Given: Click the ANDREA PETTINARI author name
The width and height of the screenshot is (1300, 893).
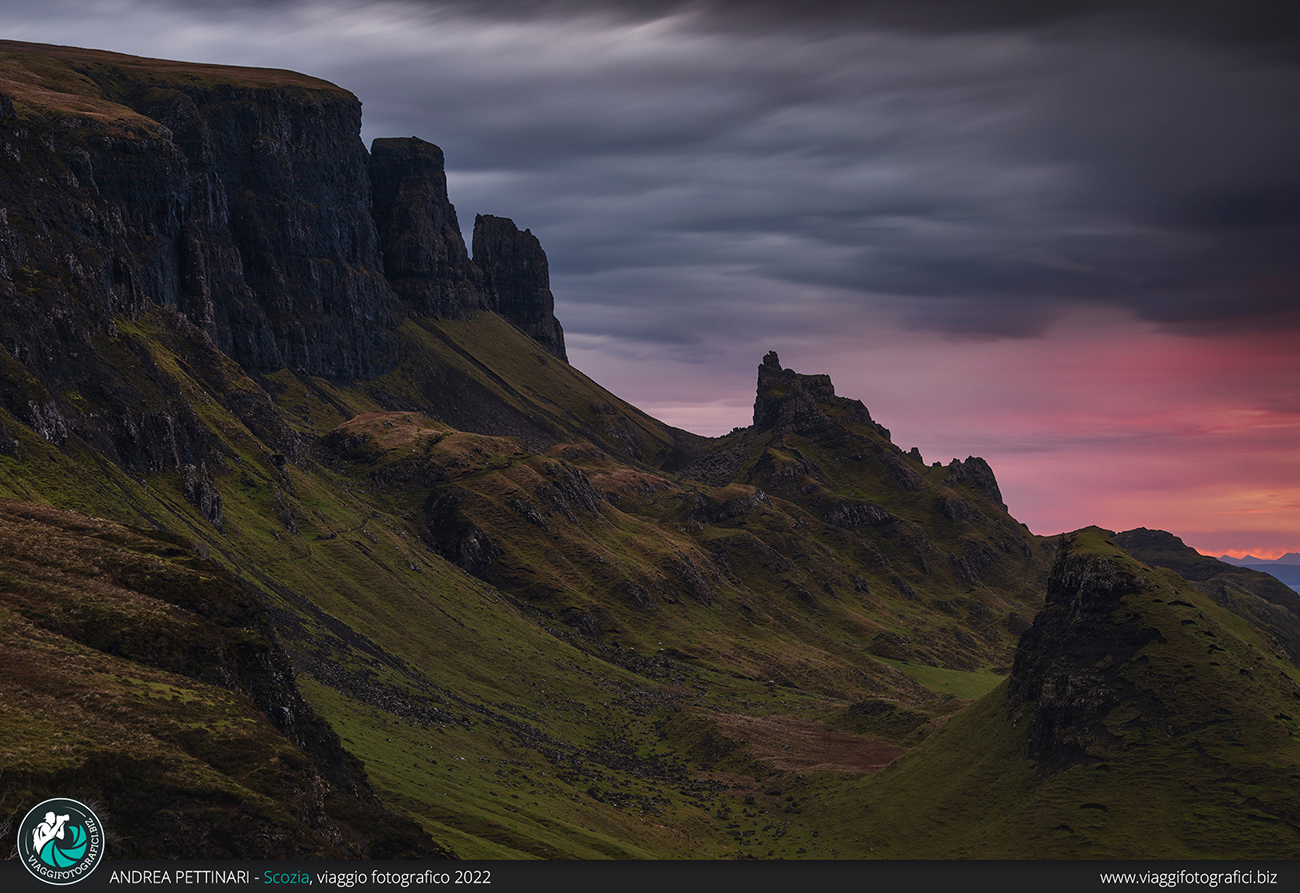Looking at the screenshot, I should pos(179,877).
